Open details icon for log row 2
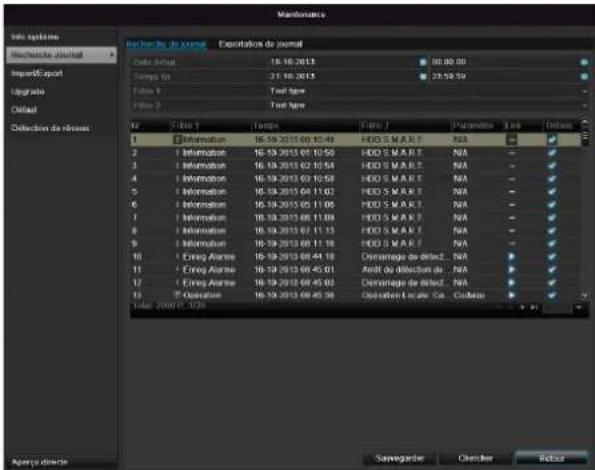 click(552, 152)
